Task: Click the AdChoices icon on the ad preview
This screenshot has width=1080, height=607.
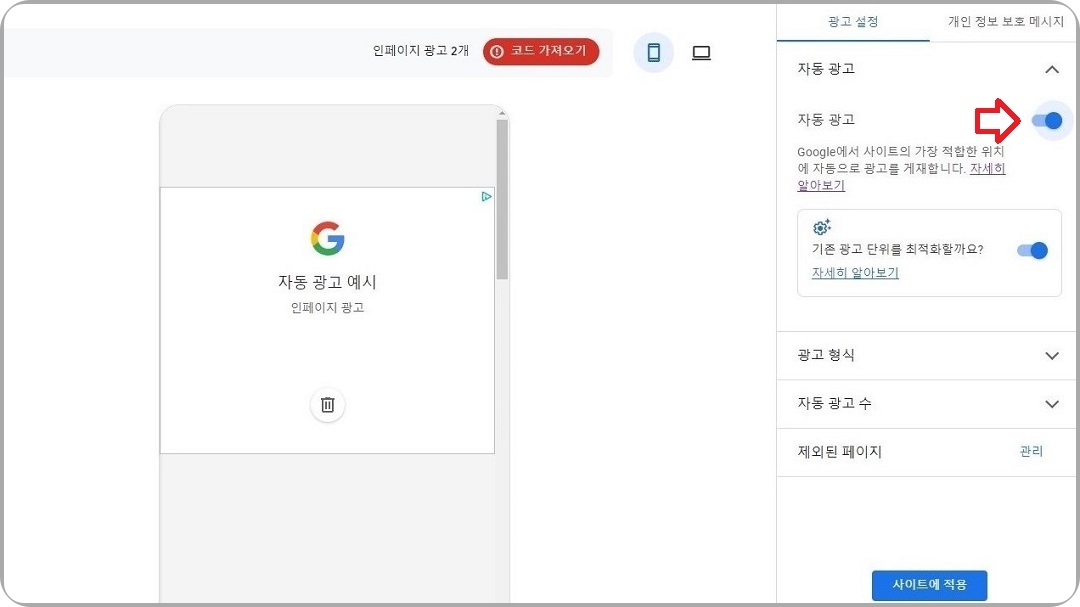Action: tap(486, 197)
